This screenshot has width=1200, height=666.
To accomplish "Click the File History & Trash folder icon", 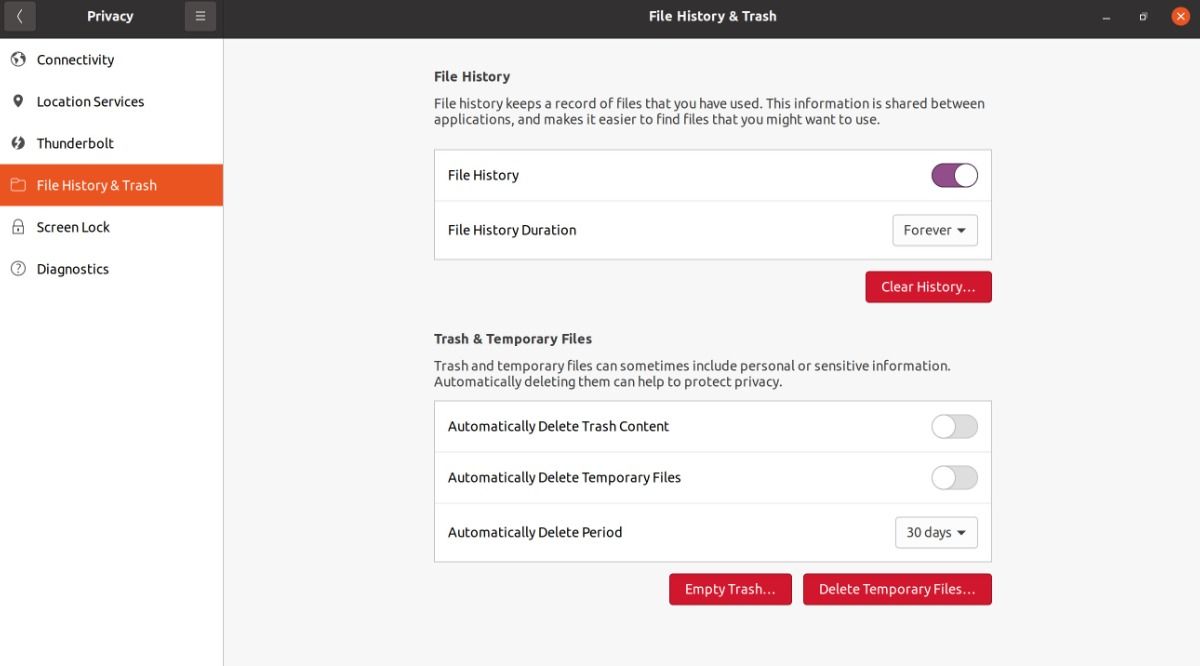I will 18,185.
